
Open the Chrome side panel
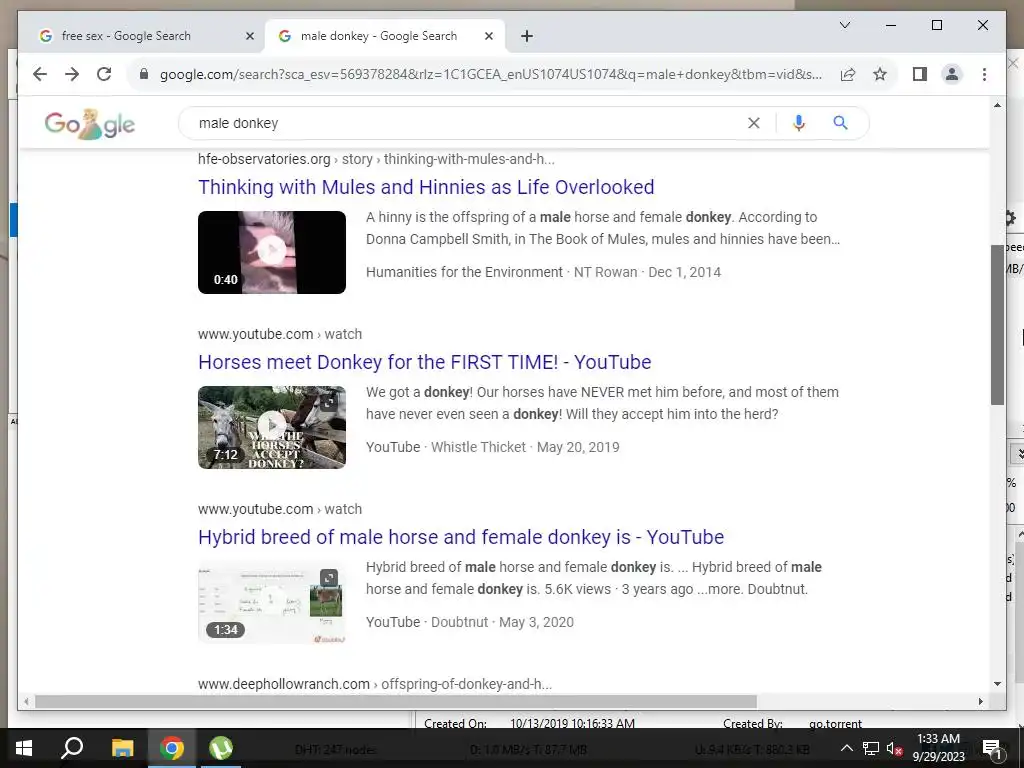(x=920, y=74)
